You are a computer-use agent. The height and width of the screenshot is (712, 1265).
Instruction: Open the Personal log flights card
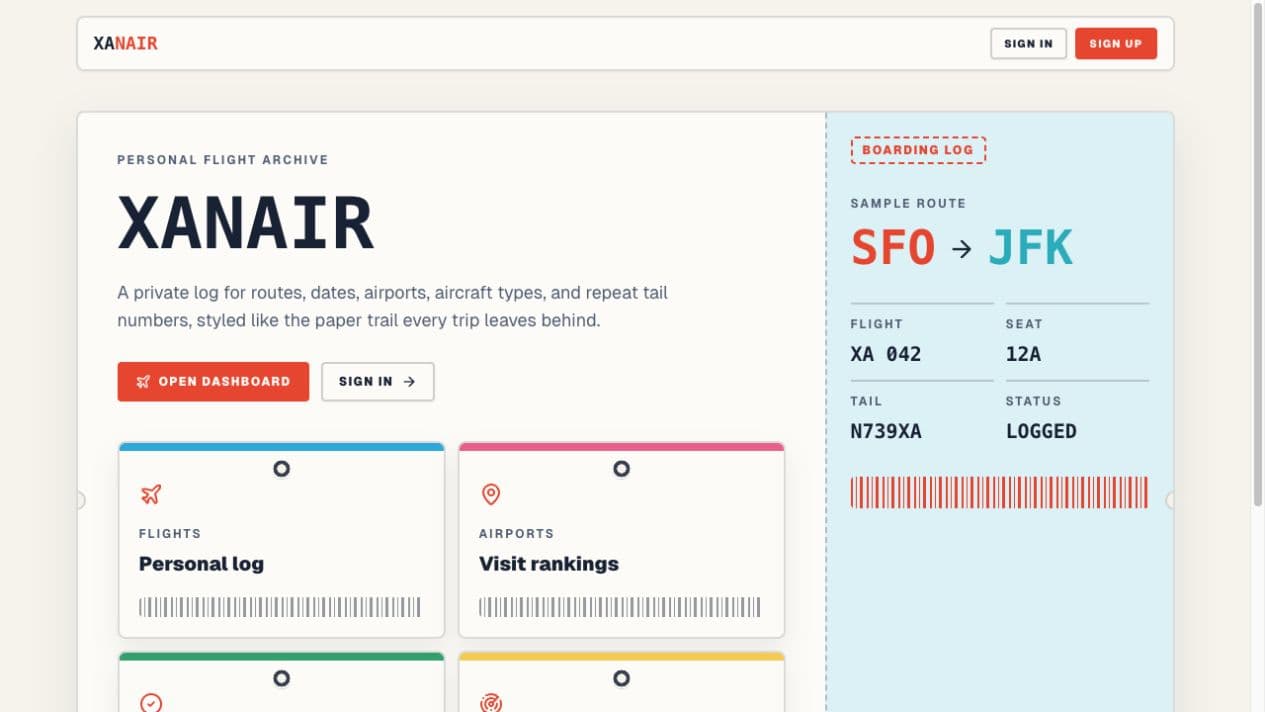(x=281, y=540)
